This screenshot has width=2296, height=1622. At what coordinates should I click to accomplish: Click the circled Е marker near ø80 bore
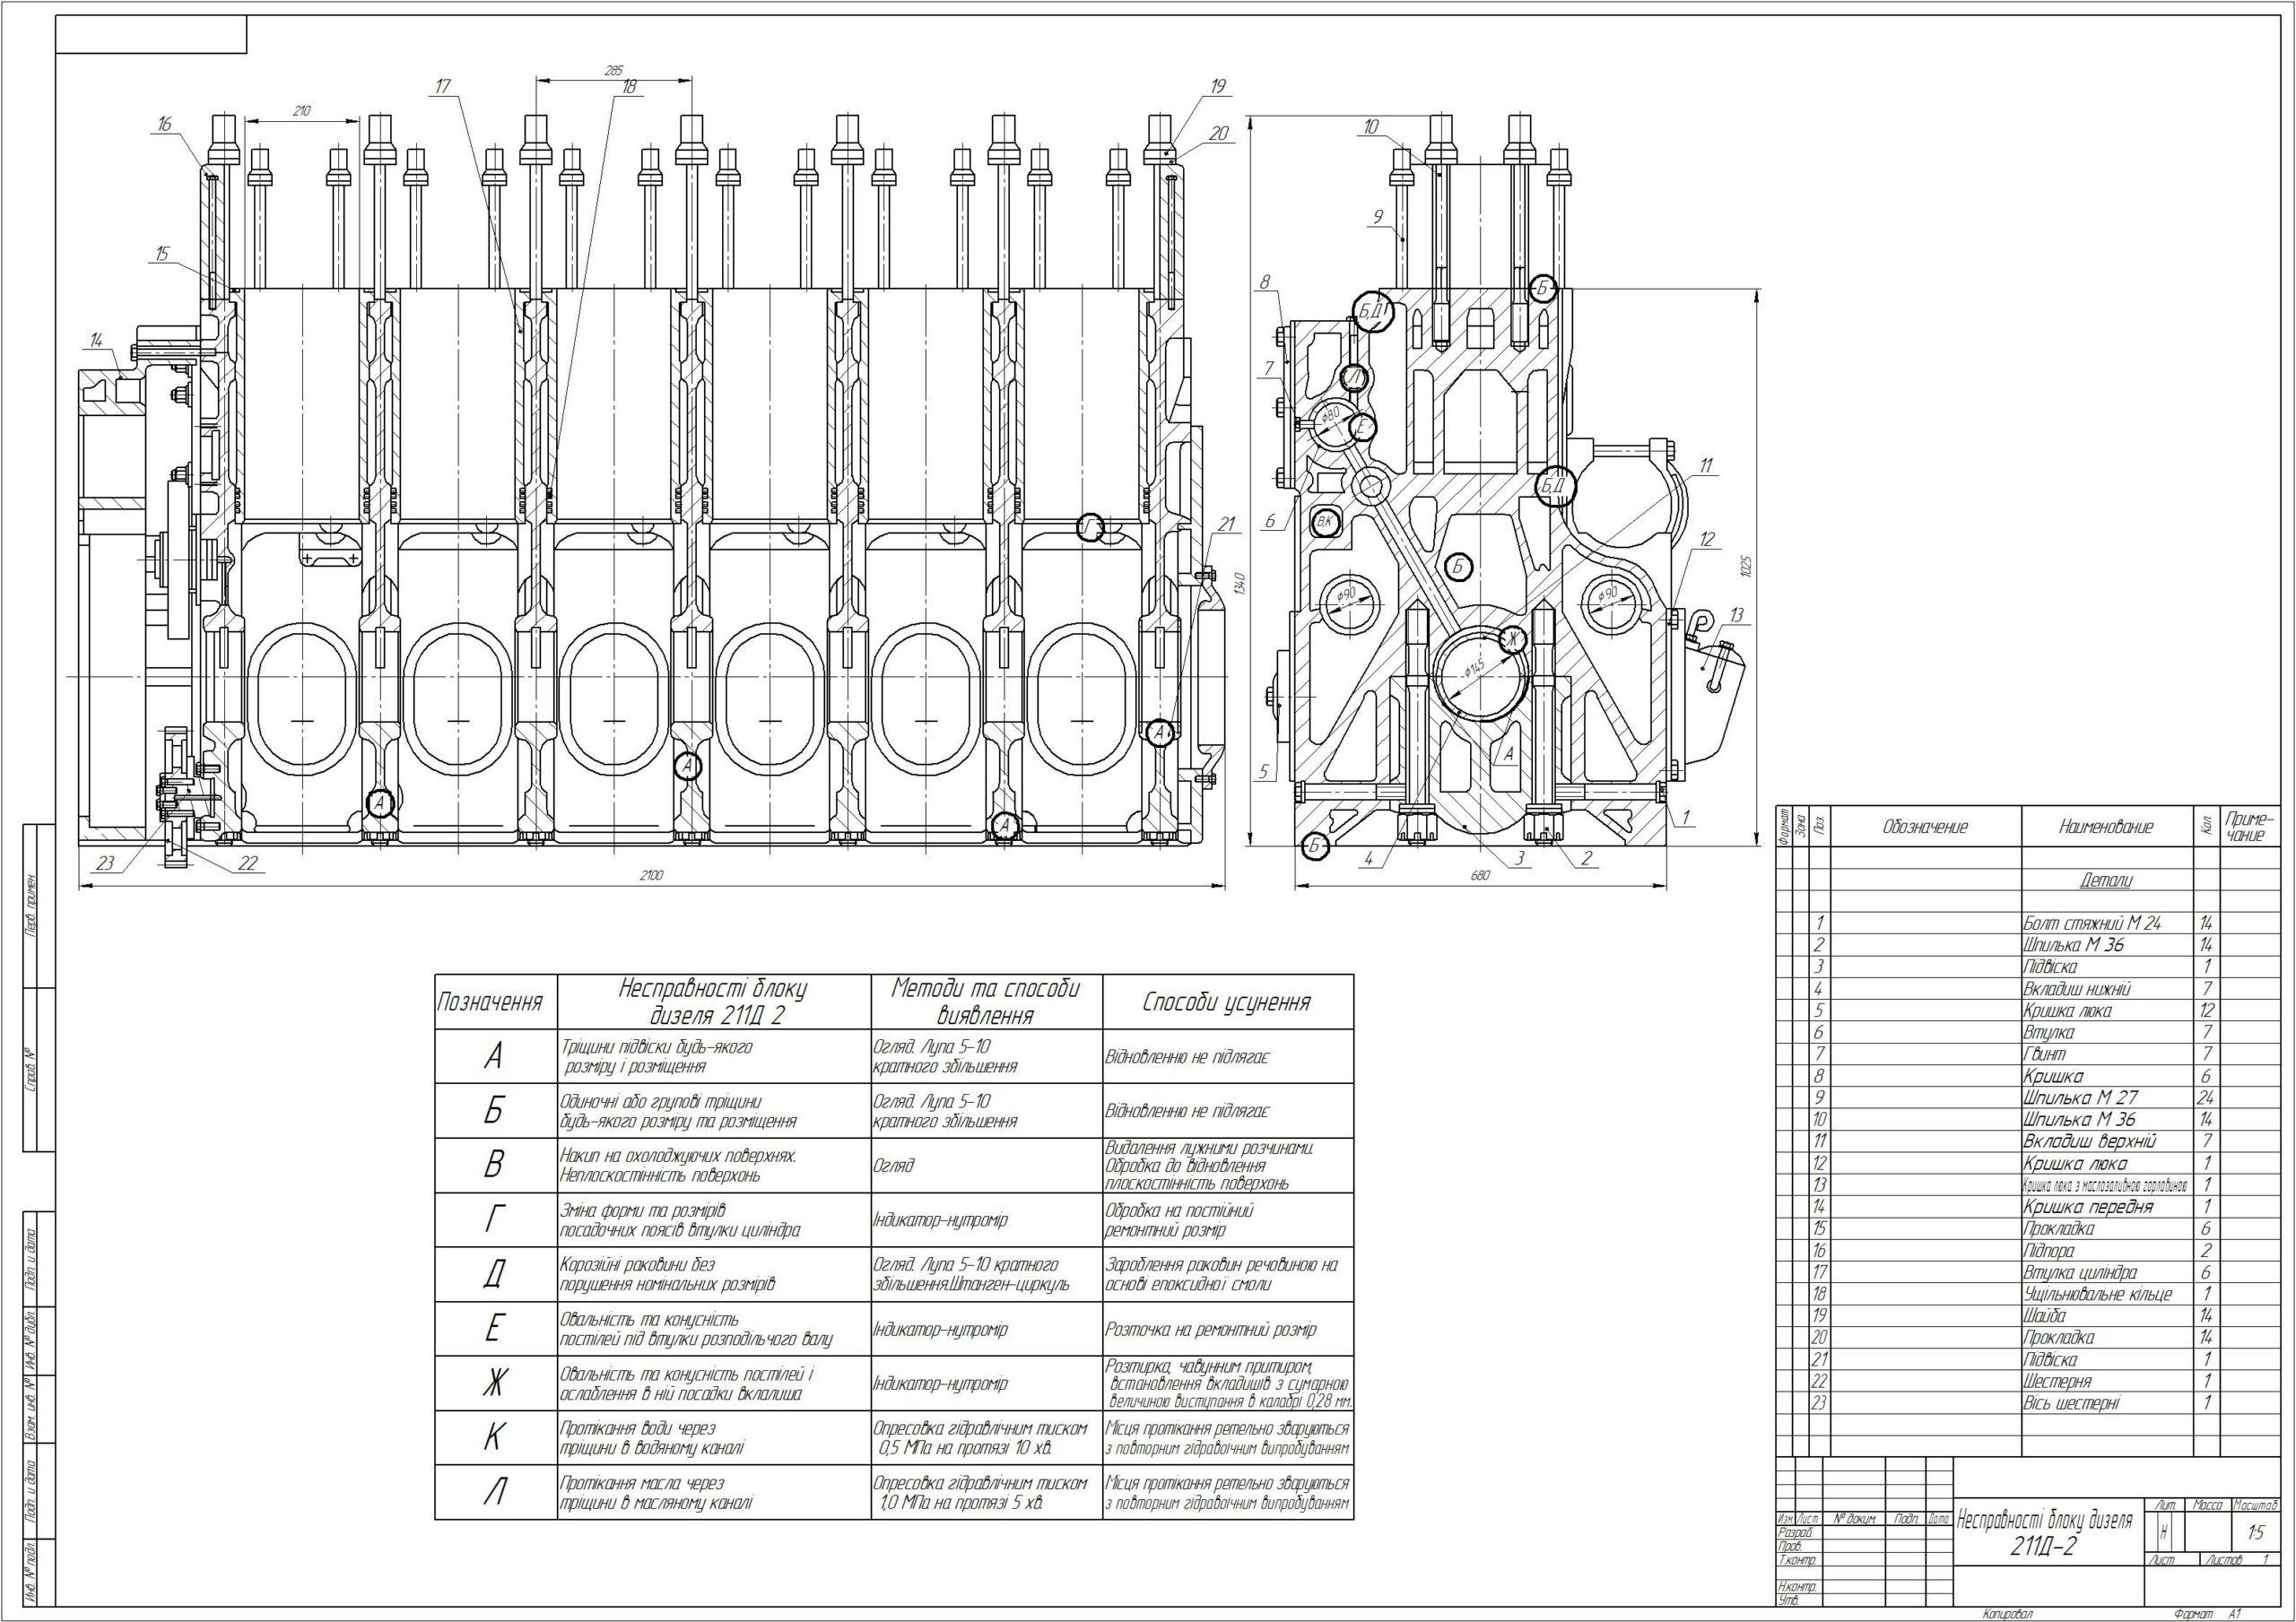[1362, 427]
